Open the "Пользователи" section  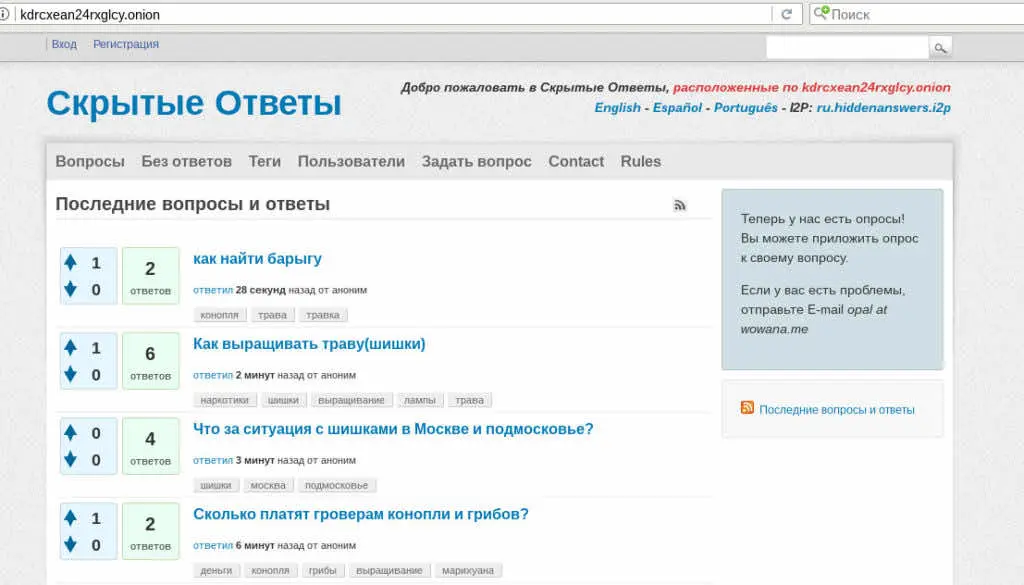tap(351, 161)
